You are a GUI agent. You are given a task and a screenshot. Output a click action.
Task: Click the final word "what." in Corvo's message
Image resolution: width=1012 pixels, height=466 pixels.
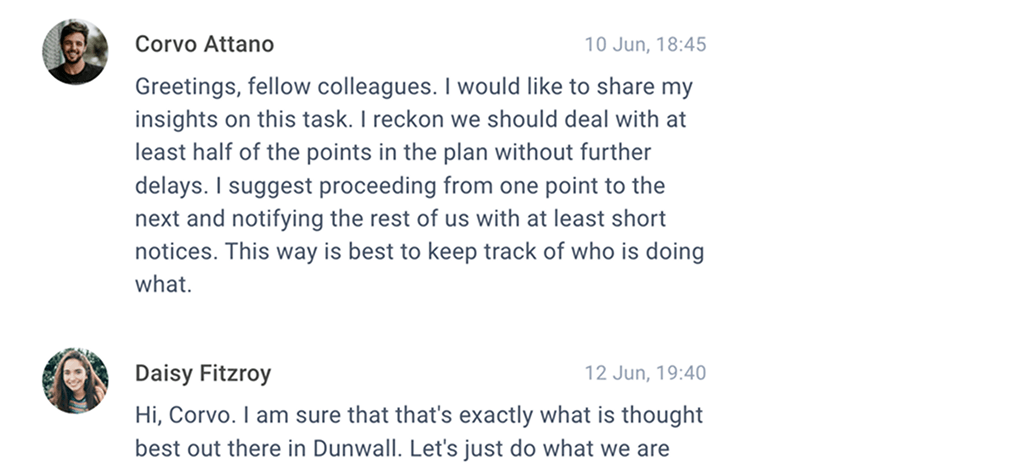pos(162,284)
